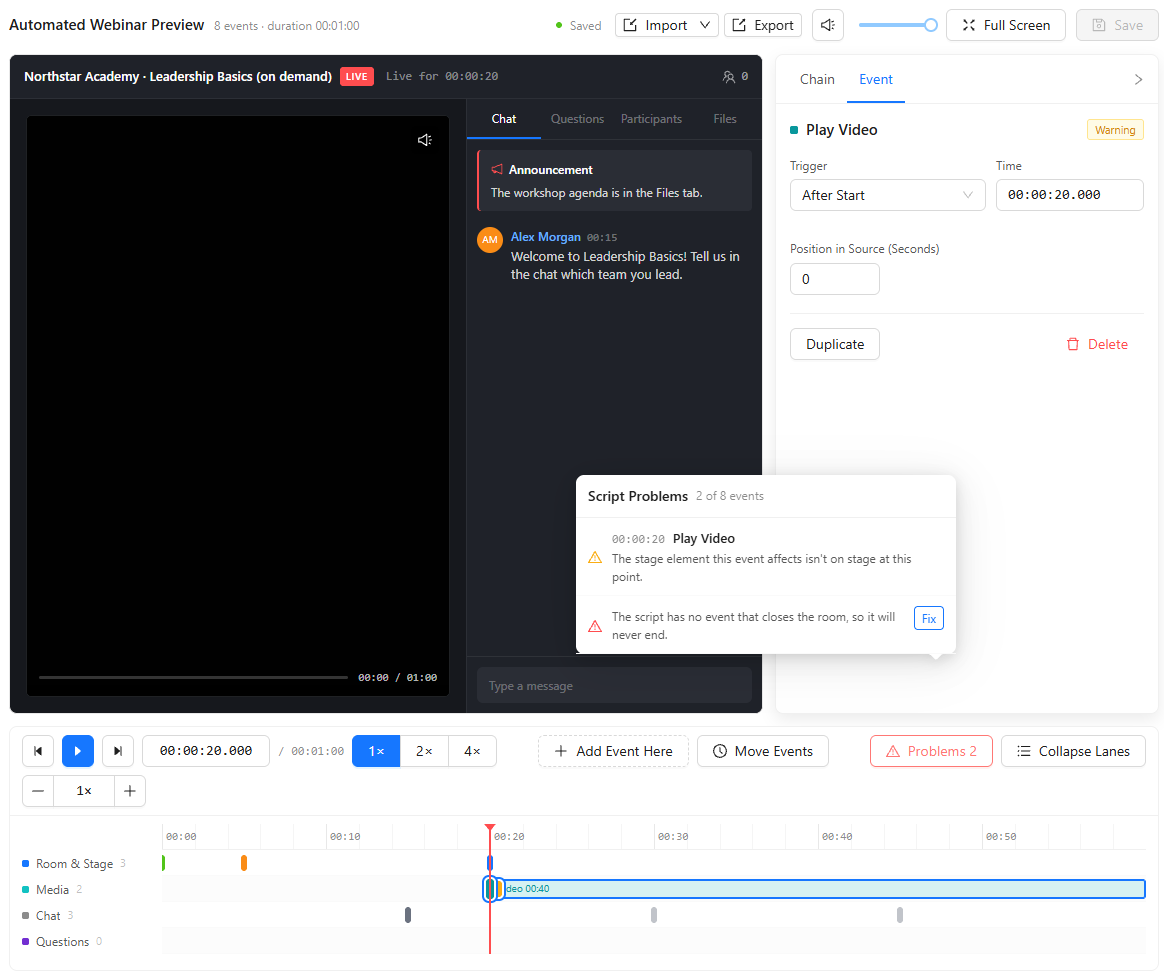Click the Questions lane label in the timeline

click(62, 942)
